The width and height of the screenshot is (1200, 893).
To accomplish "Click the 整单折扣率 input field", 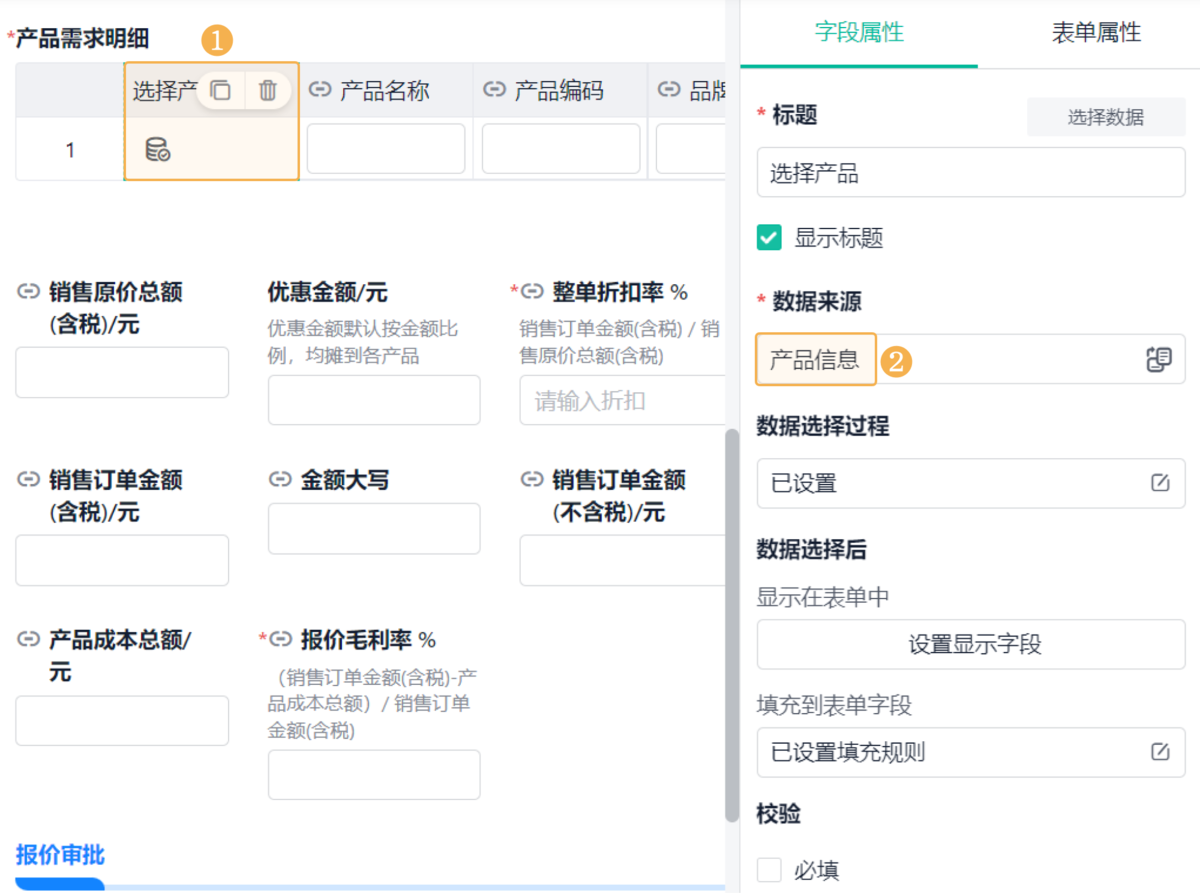I will tap(622, 401).
